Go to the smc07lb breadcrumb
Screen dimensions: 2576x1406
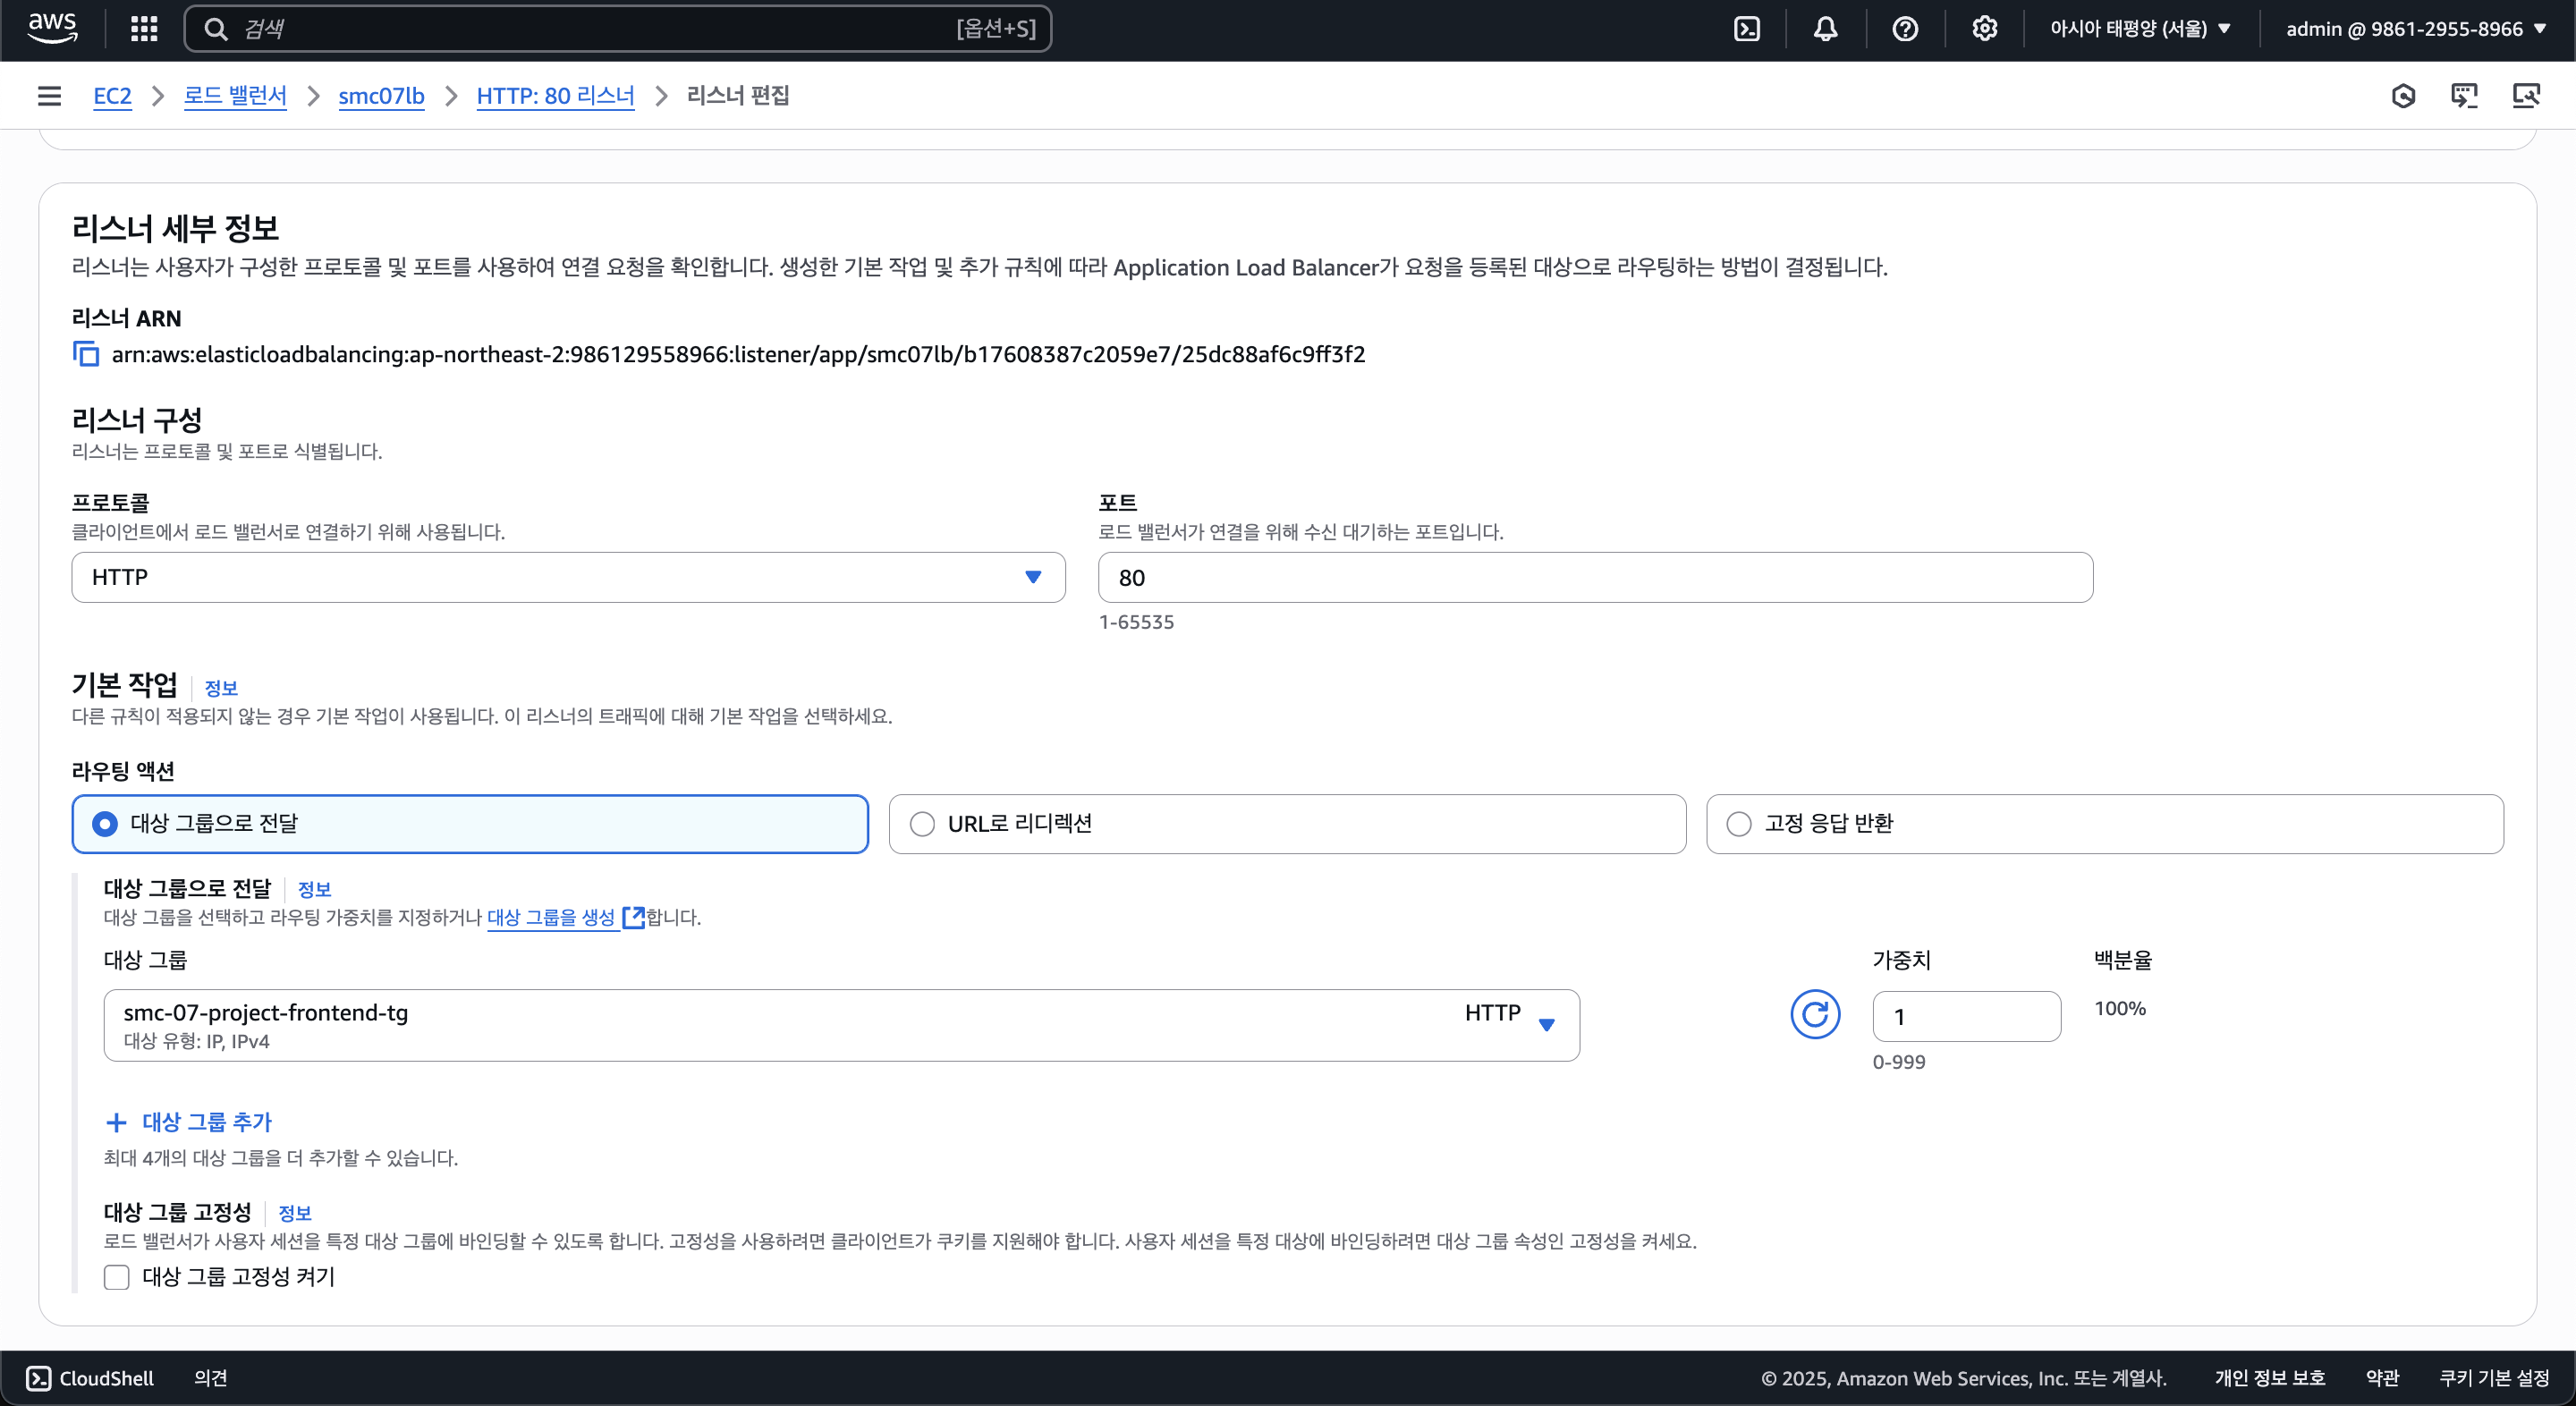(381, 96)
